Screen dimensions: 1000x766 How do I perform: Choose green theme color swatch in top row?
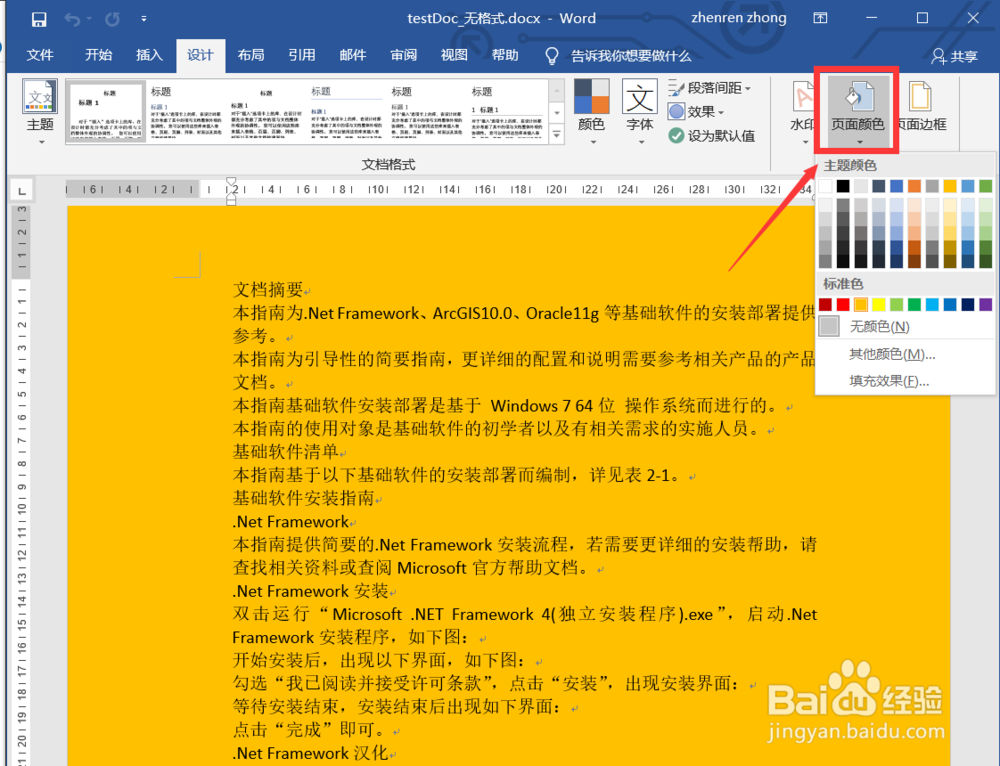[986, 186]
